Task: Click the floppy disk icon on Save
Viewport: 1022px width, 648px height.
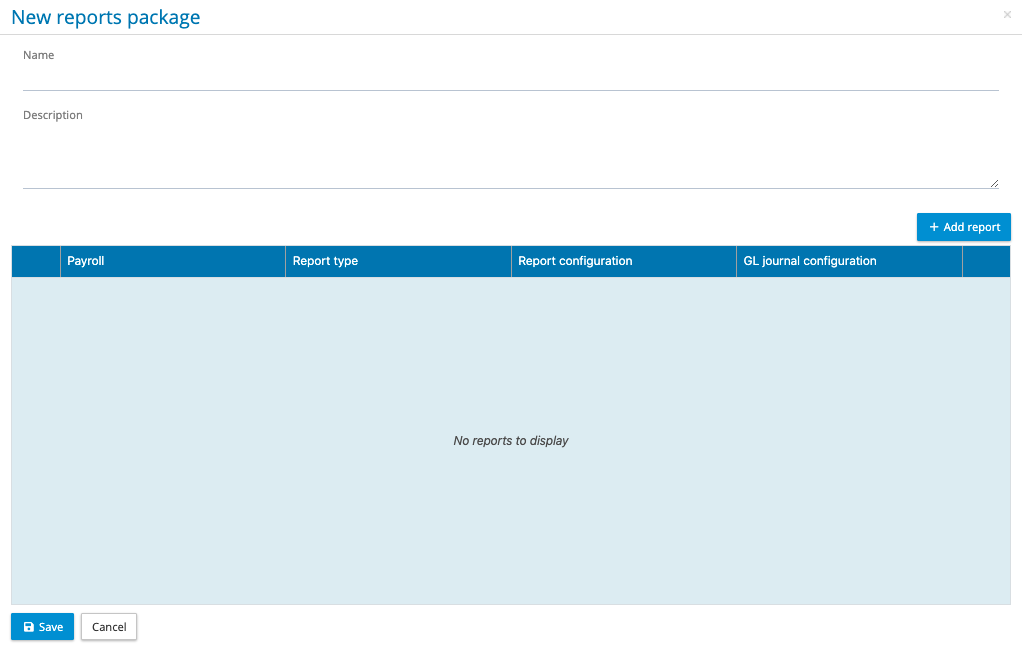Action: tap(28, 627)
